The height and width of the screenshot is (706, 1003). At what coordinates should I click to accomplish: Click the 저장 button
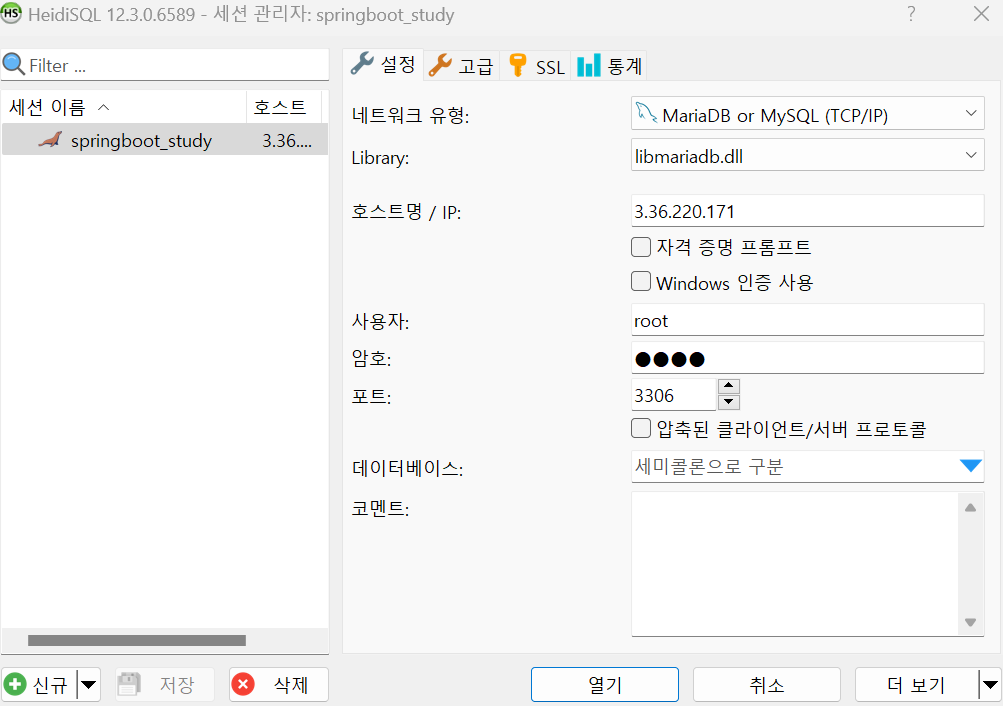pos(164,685)
